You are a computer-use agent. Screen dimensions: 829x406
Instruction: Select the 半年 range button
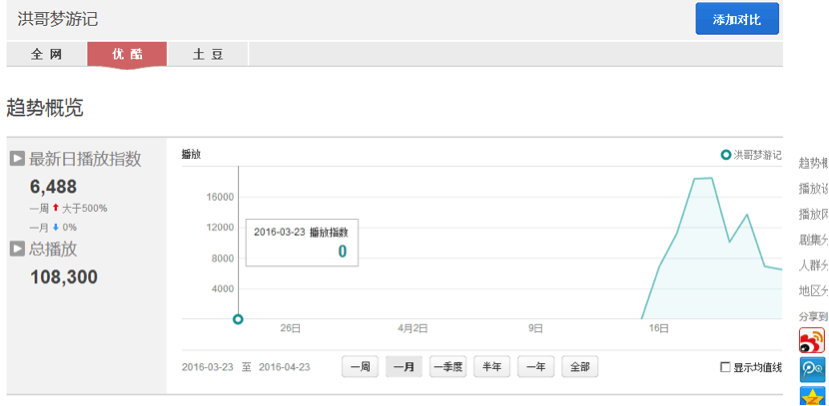click(492, 367)
